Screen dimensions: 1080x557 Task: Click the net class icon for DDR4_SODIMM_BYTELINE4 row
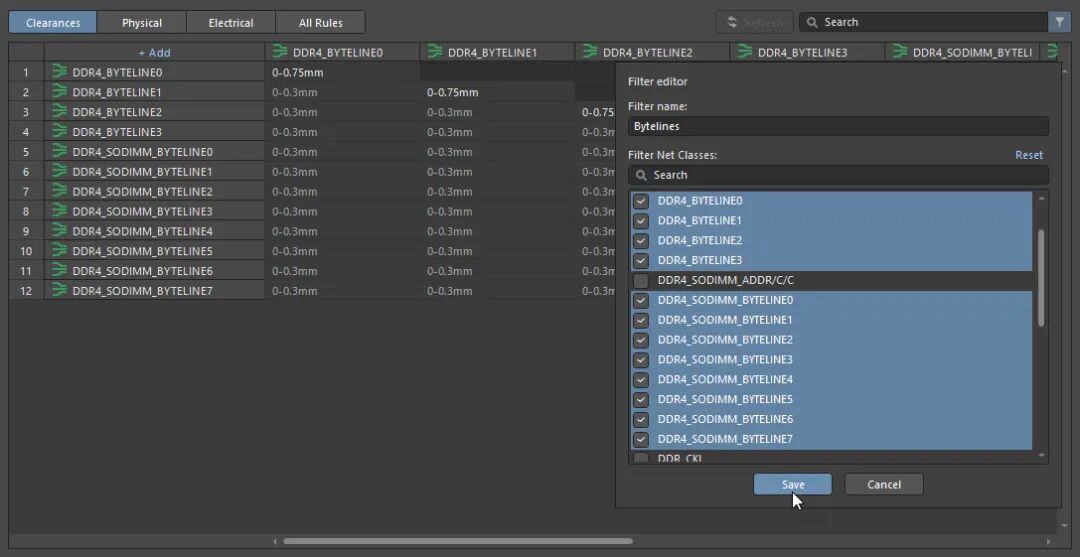click(x=60, y=231)
